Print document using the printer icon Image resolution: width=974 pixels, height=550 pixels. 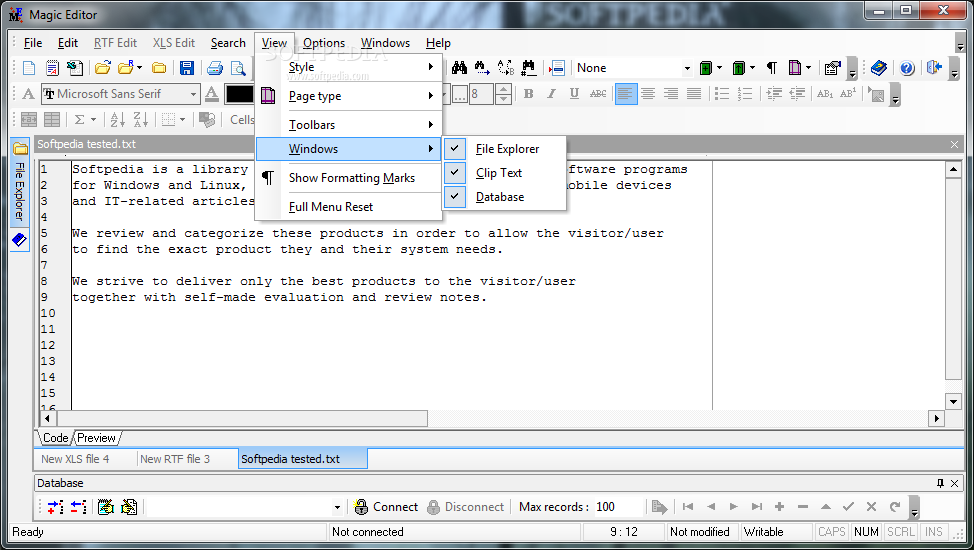tap(215, 68)
